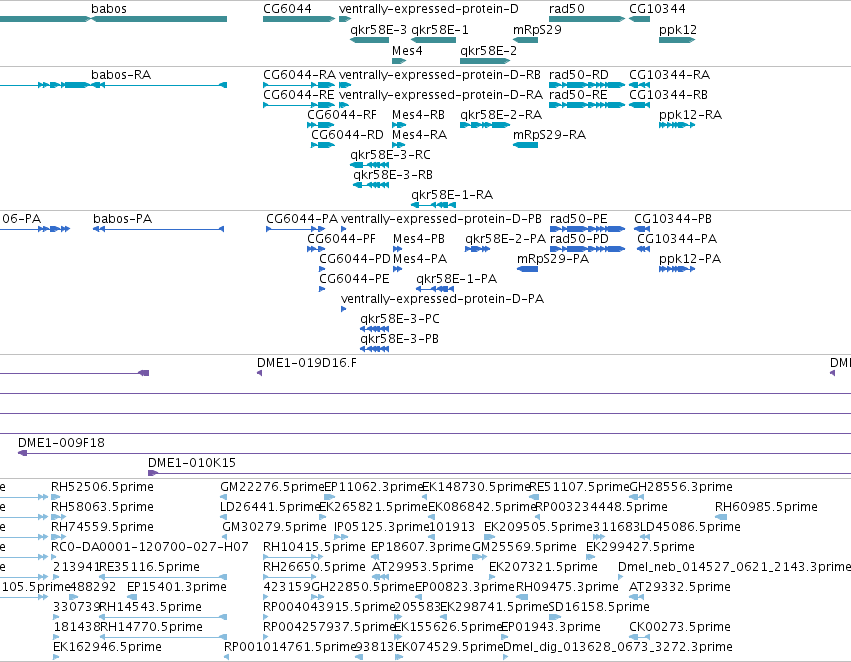
Task: Click the Mes4-PB protein label
Action: point(419,239)
